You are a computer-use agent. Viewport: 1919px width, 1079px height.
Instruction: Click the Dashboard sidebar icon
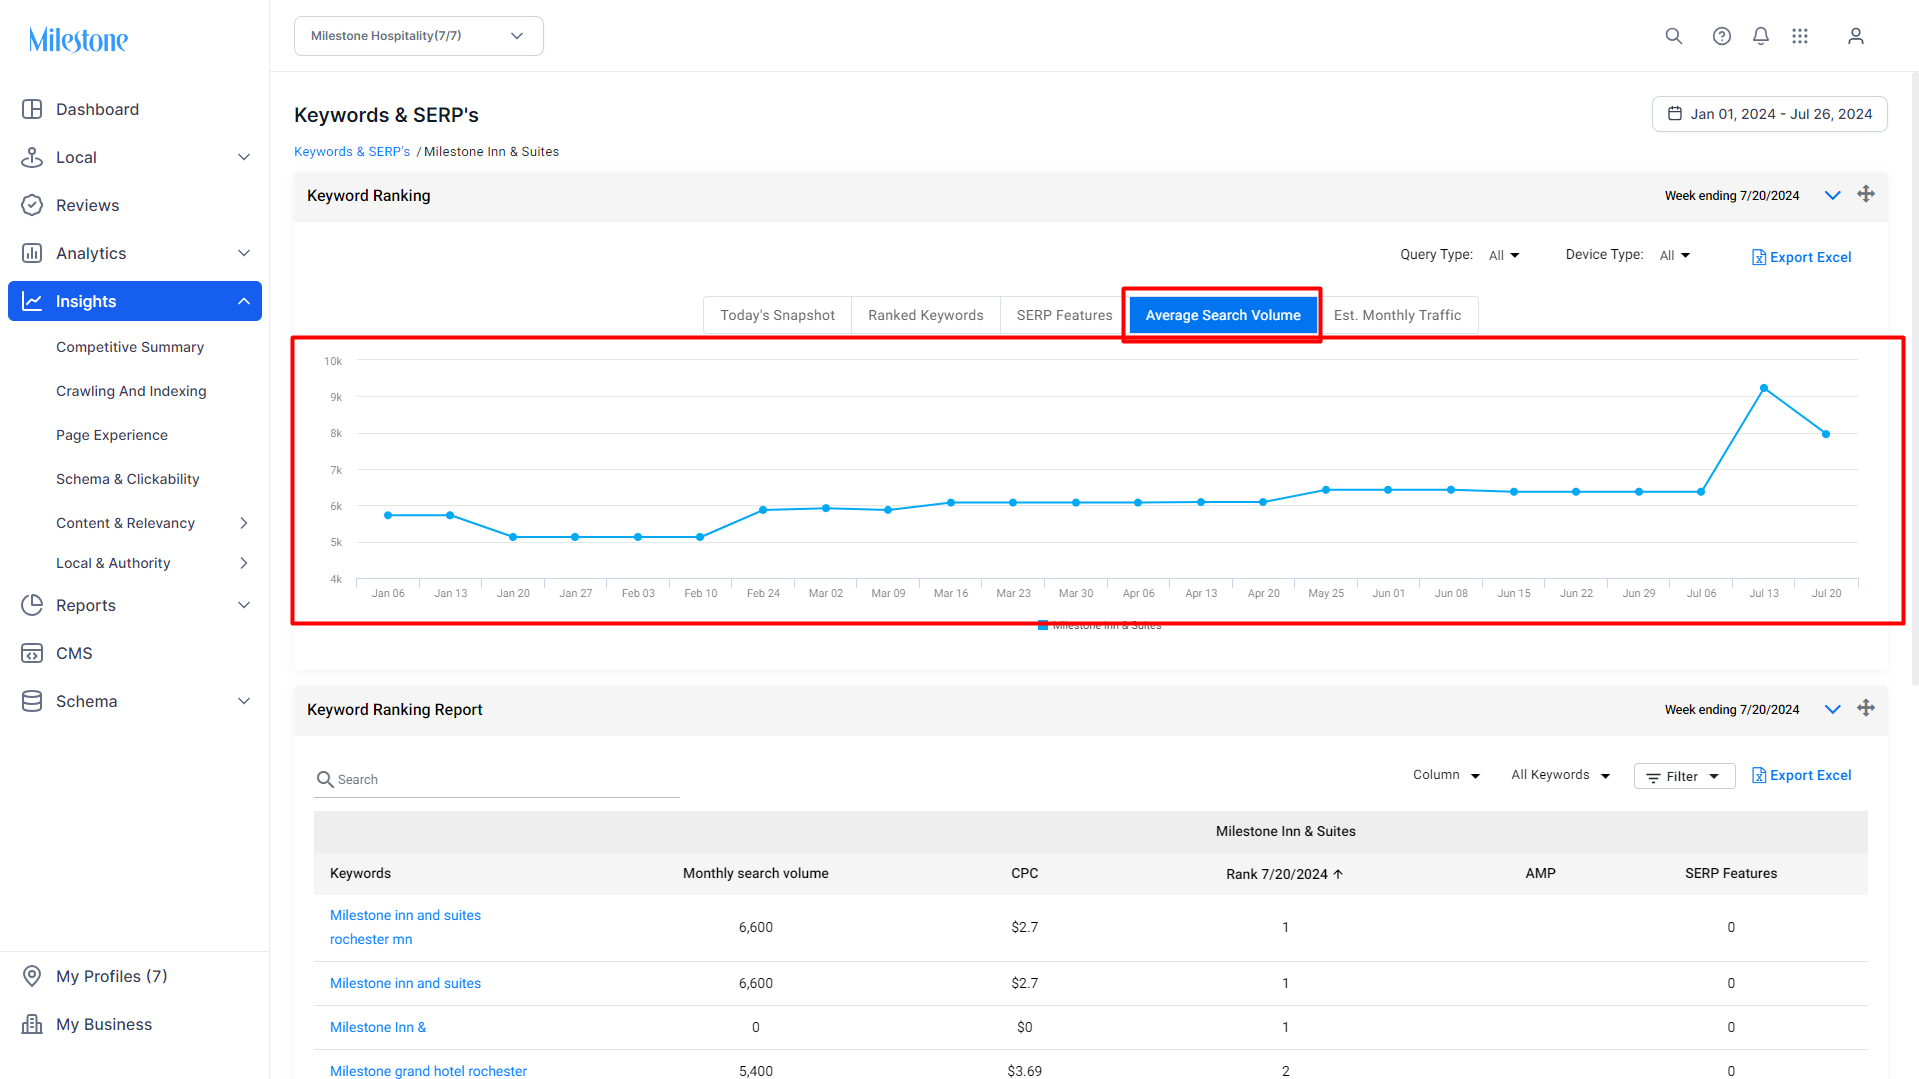[x=32, y=109]
